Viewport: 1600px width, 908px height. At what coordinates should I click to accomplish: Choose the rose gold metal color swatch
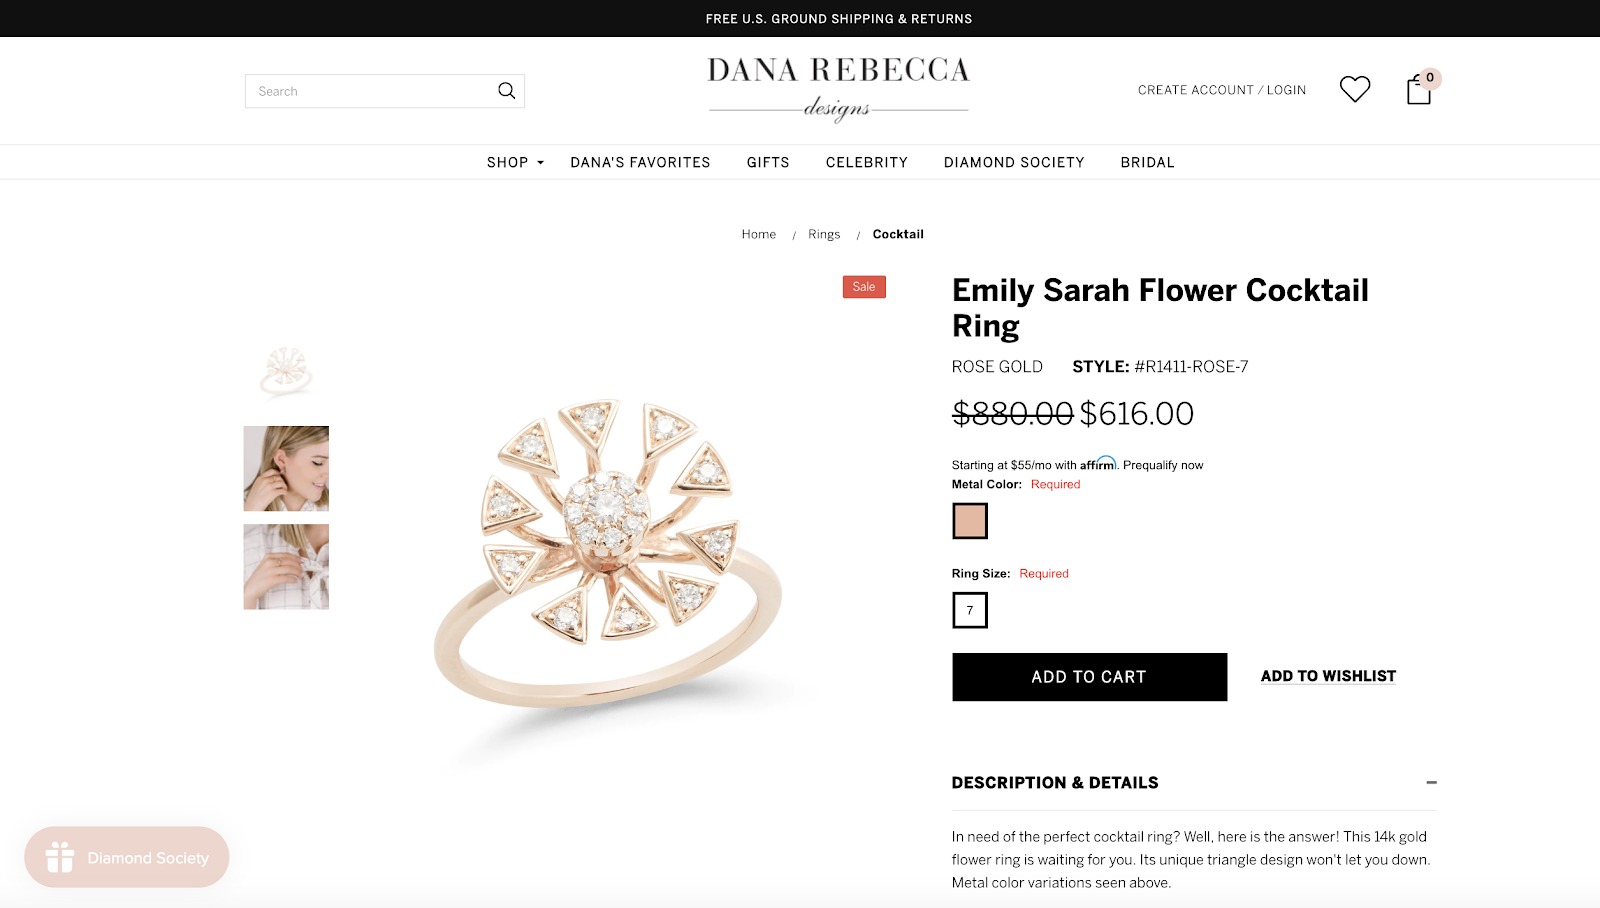(x=970, y=521)
